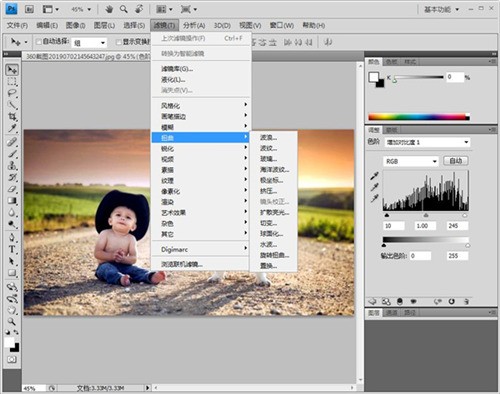Select the Blur tool
Screen dimensions: 500x394
[12, 212]
